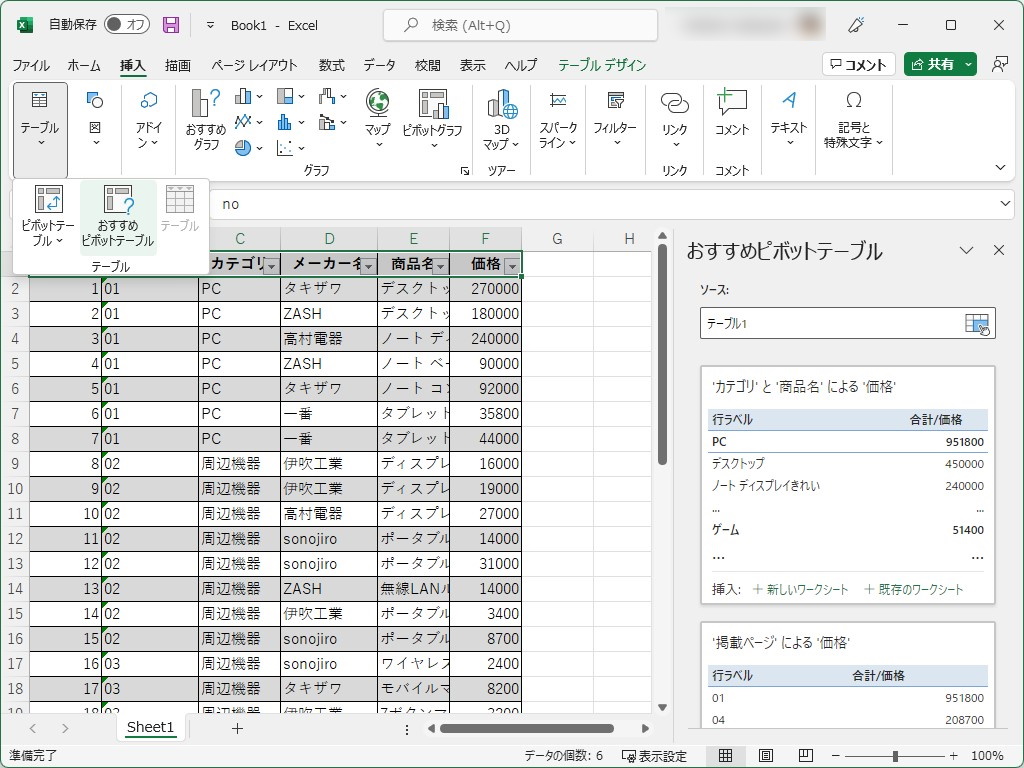This screenshot has height=768, width=1024.
Task: Click the zoom out minus button
Action: [x=835, y=756]
